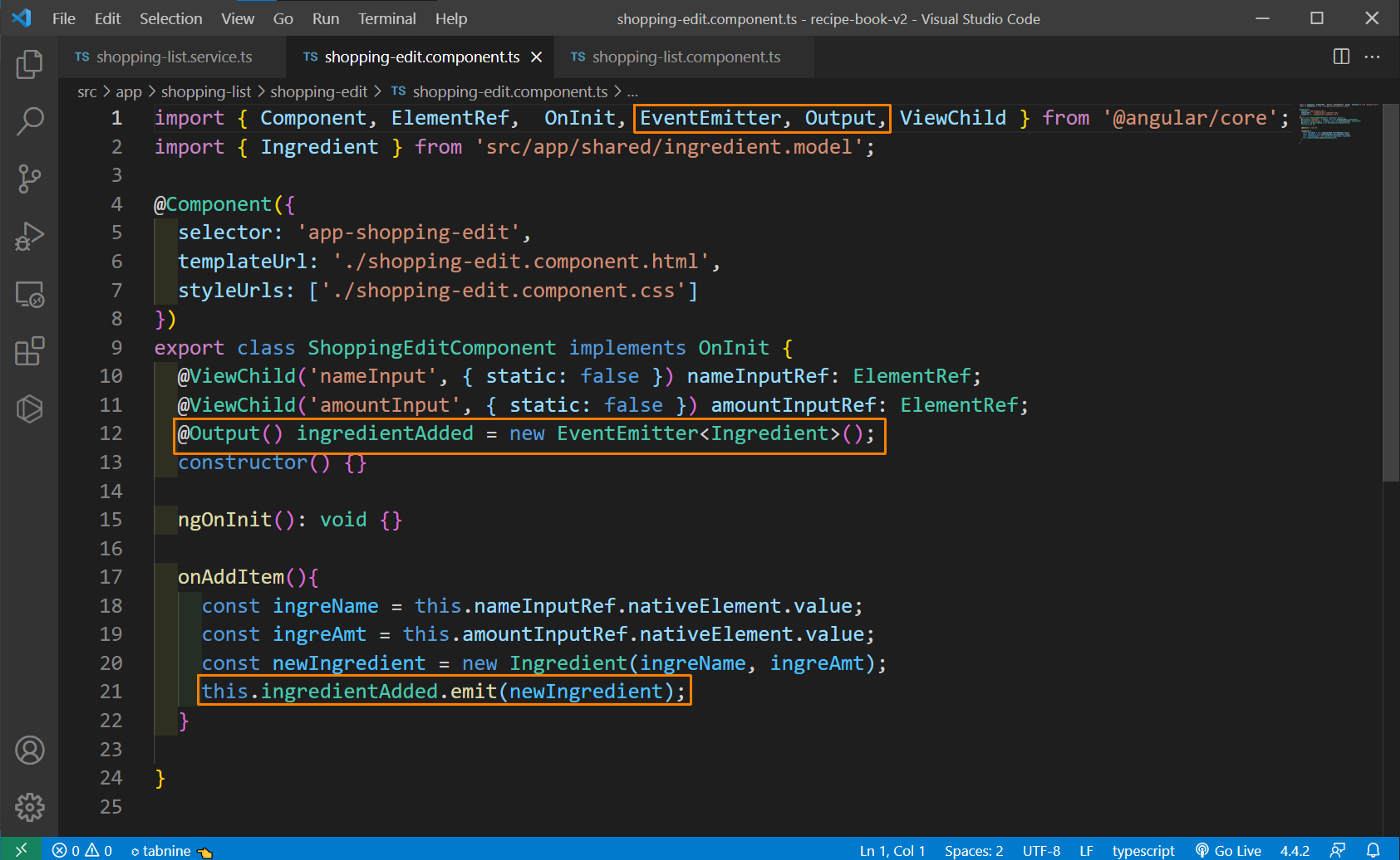Go to line via Ln 1, Col 1
Screen dimensions: 1400x860
point(892,850)
